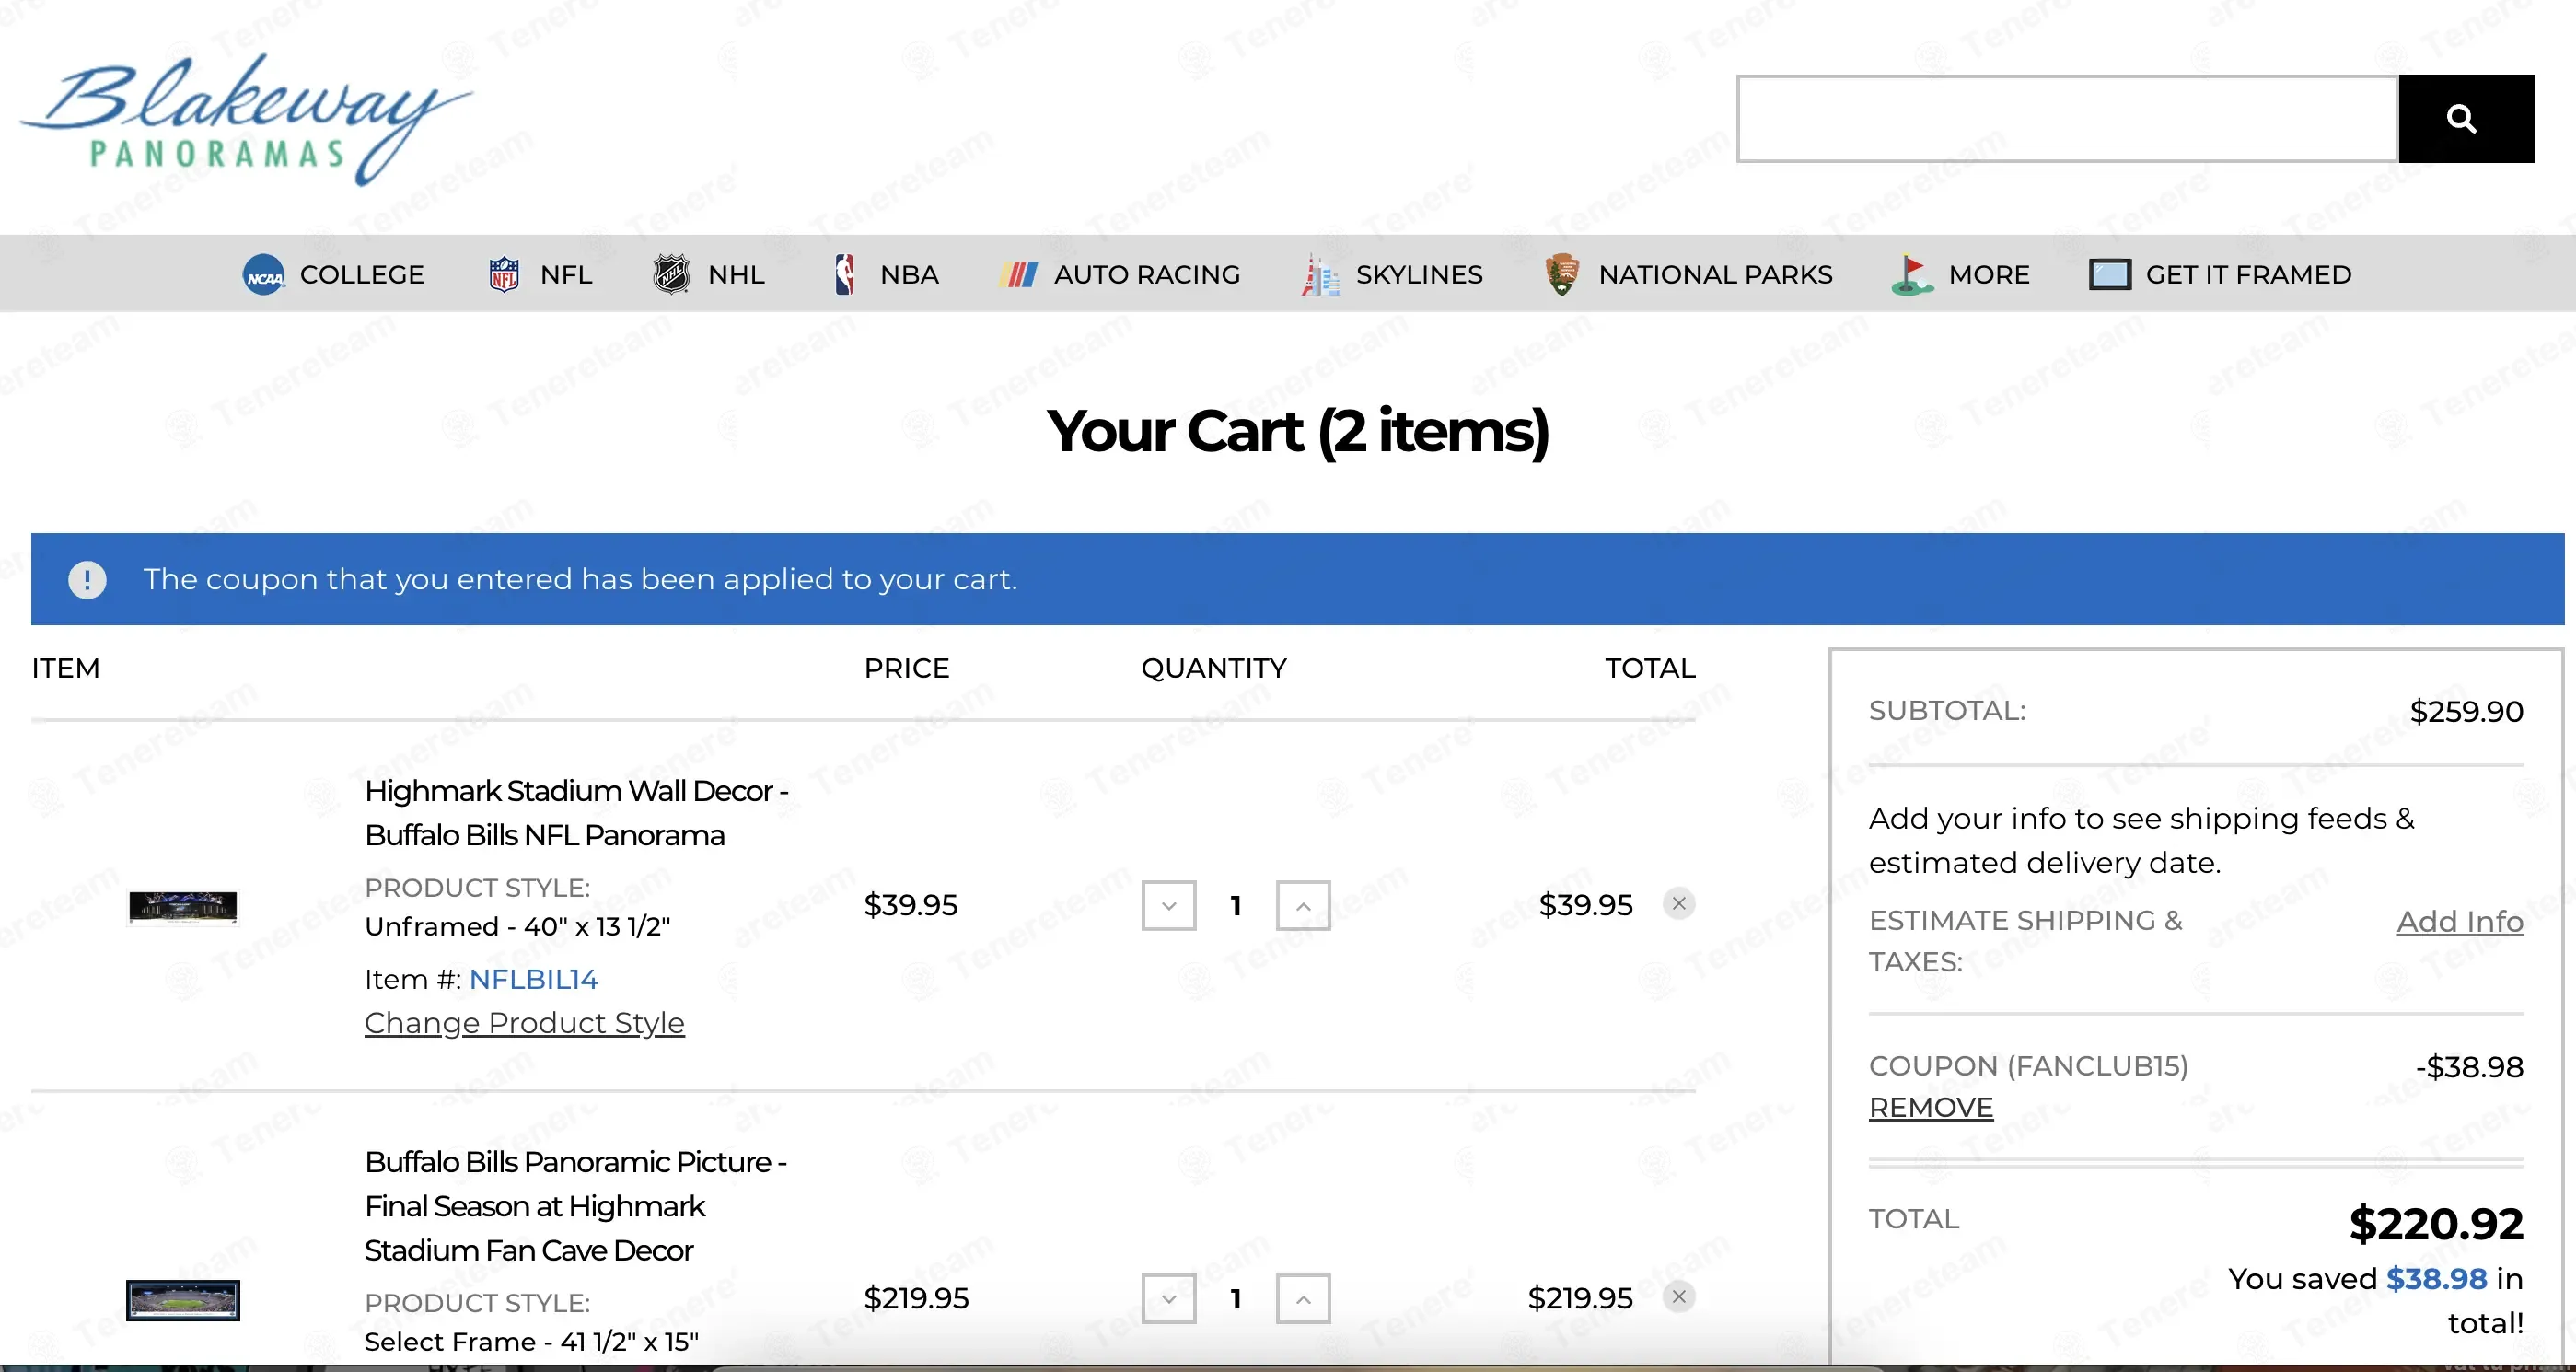This screenshot has width=2576, height=1372.
Task: Click the Blakeway Panoramas logo
Action: pyautogui.click(x=246, y=118)
